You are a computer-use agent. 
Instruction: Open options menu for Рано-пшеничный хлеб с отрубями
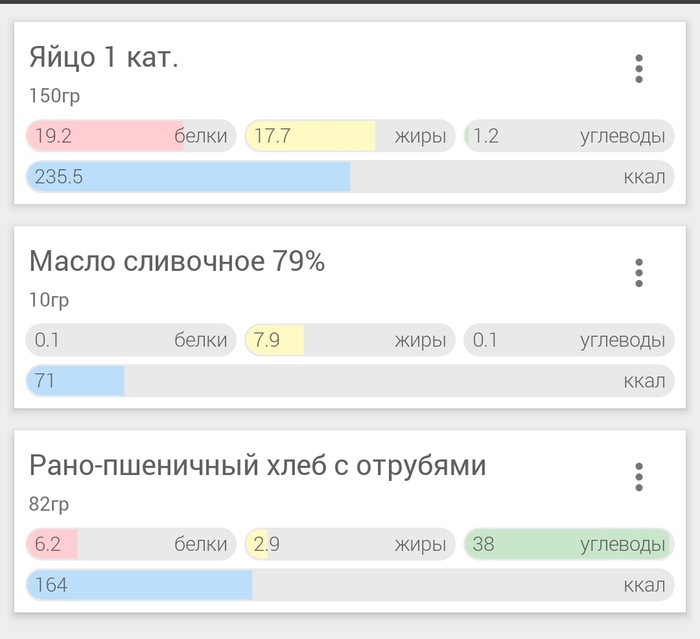pos(638,477)
